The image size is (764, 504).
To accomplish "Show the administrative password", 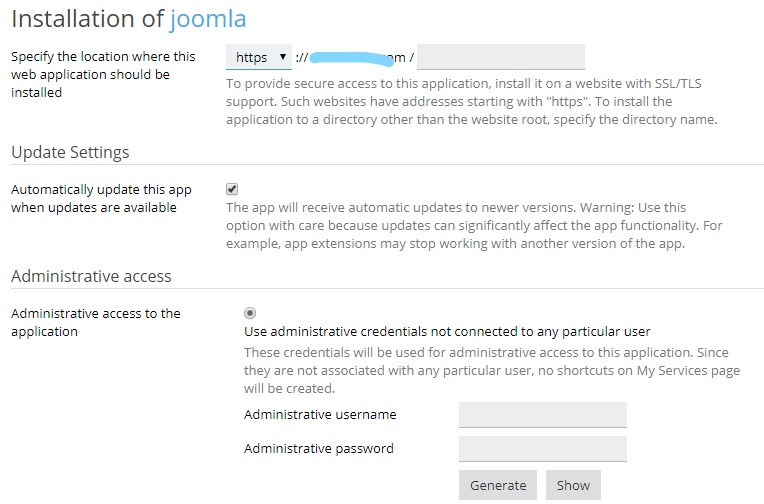I will coord(573,485).
